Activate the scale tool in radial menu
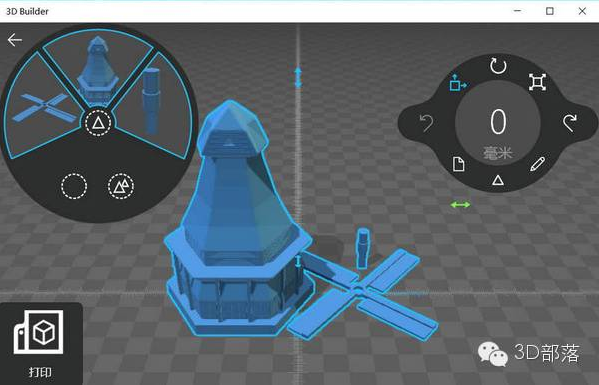The height and width of the screenshot is (385, 599). click(x=537, y=82)
